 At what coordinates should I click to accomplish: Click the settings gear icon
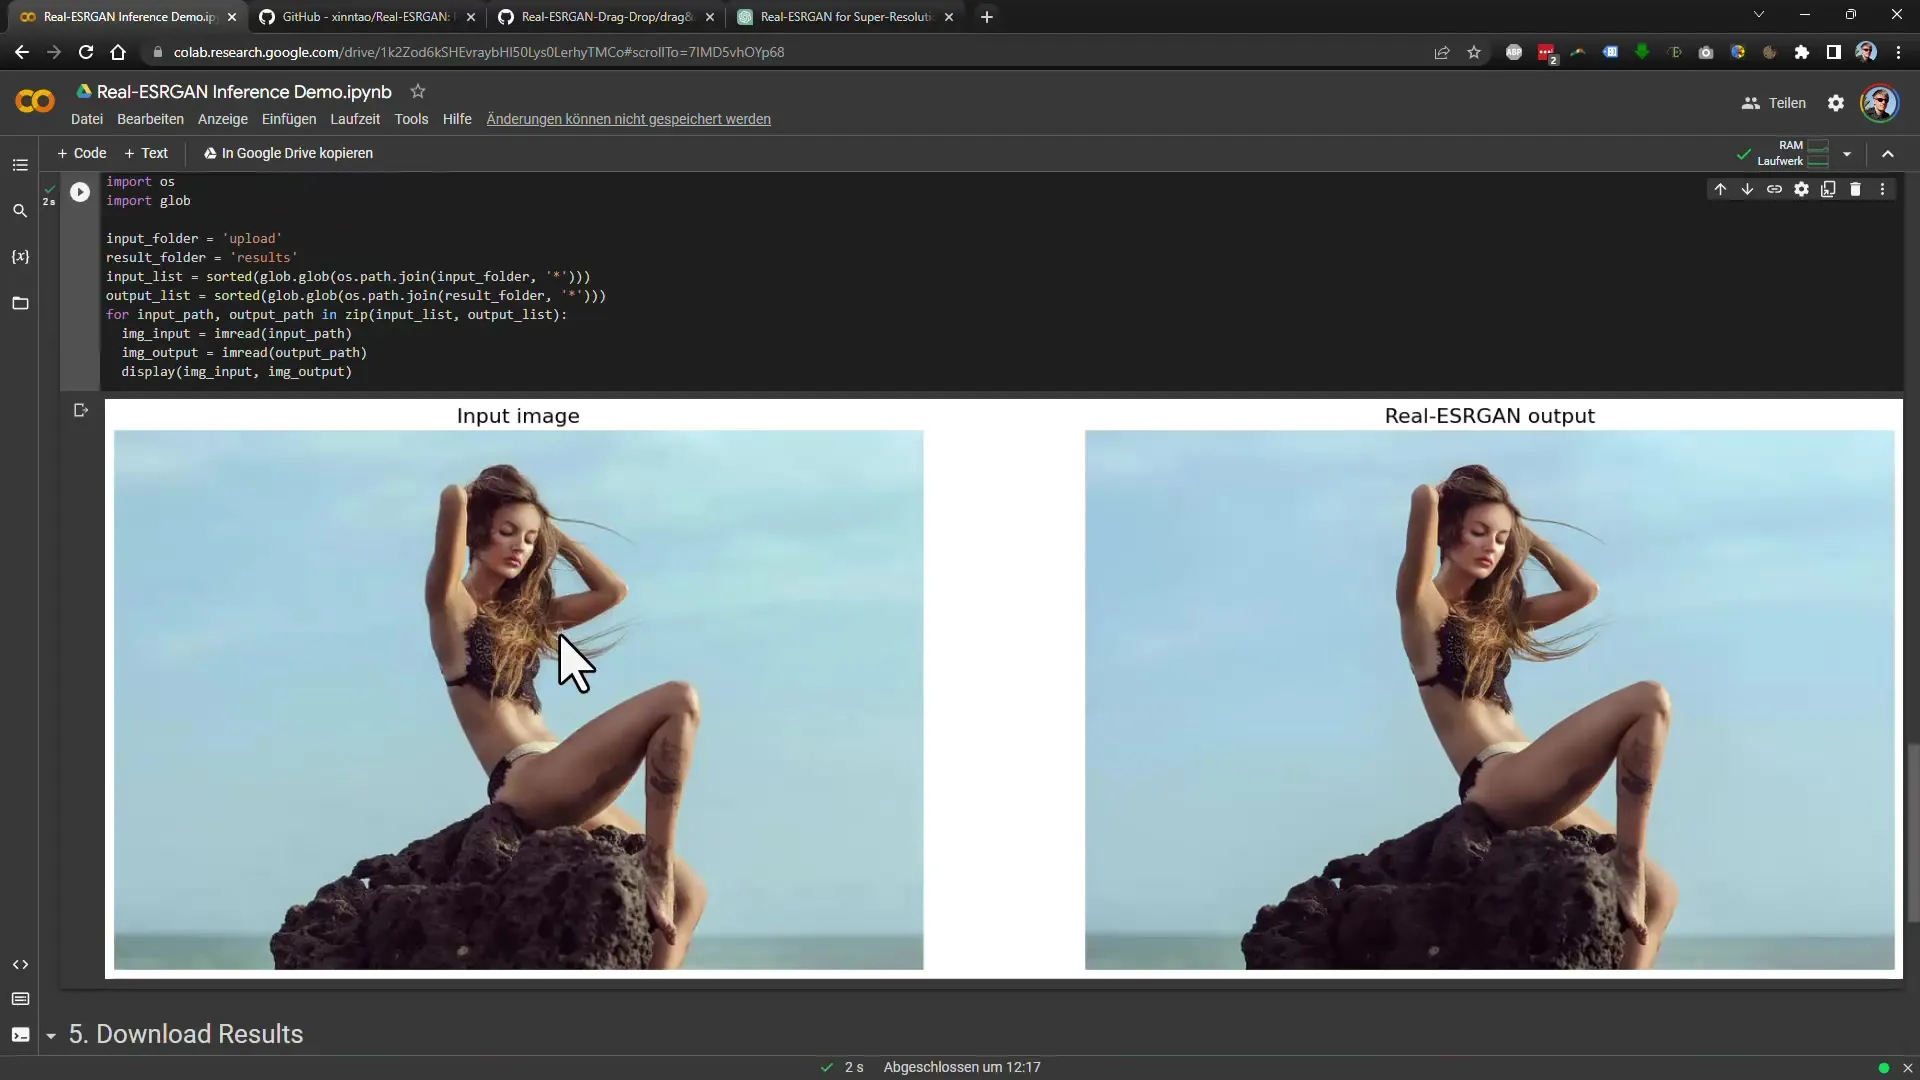pos(1836,103)
